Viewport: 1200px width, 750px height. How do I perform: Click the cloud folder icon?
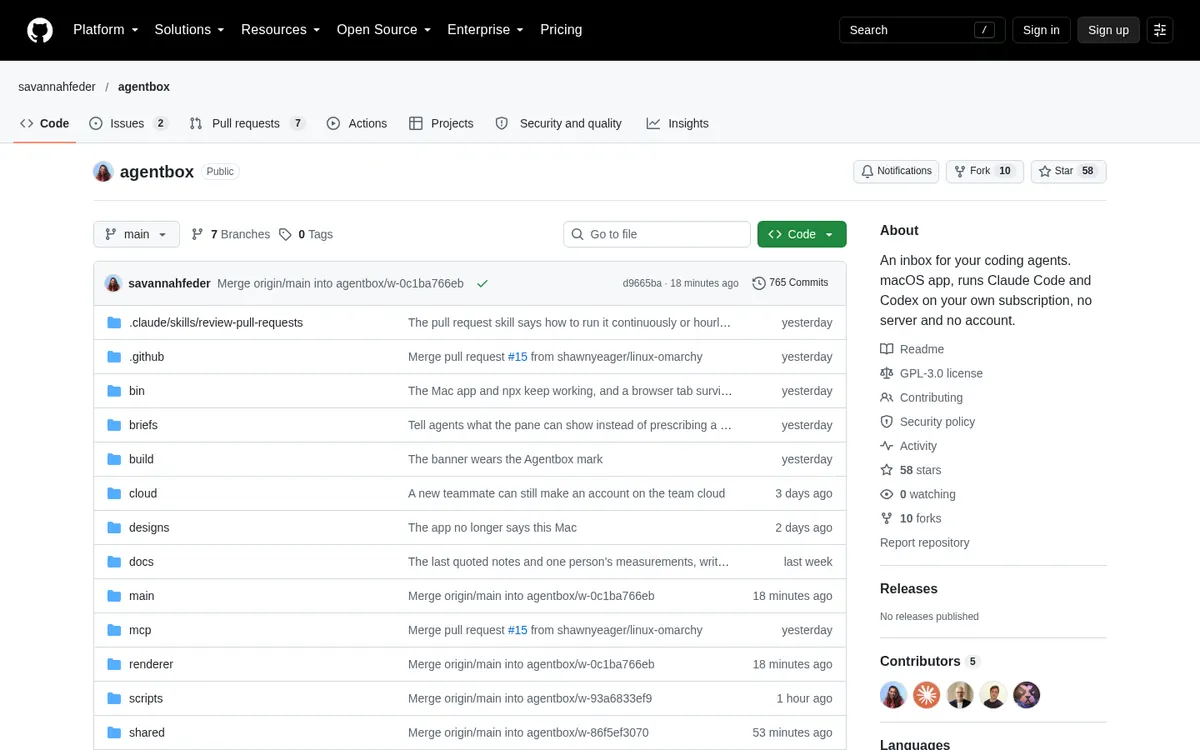[114, 493]
